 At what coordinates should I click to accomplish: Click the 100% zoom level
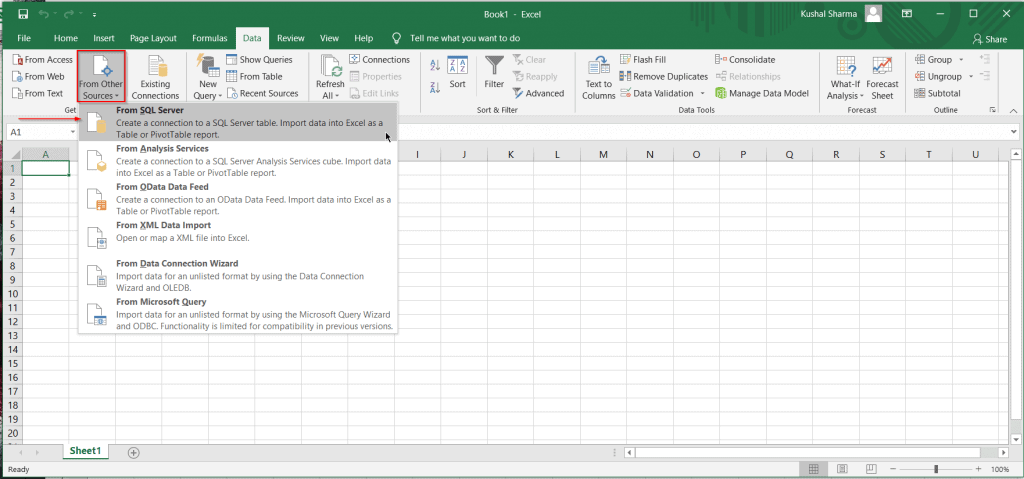click(x=1000, y=469)
